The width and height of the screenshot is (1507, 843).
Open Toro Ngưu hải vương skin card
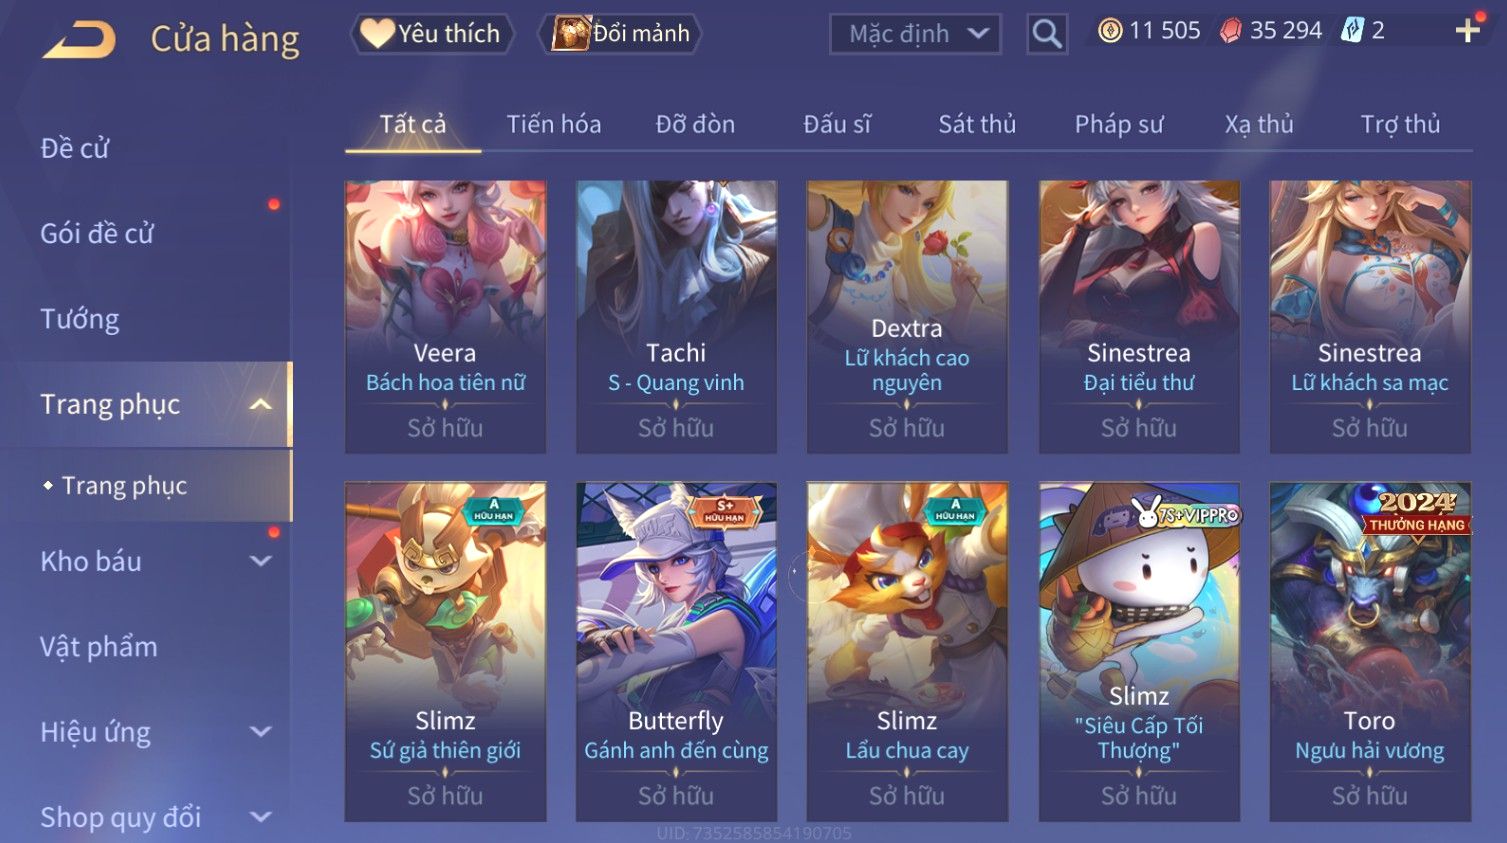click(1370, 652)
